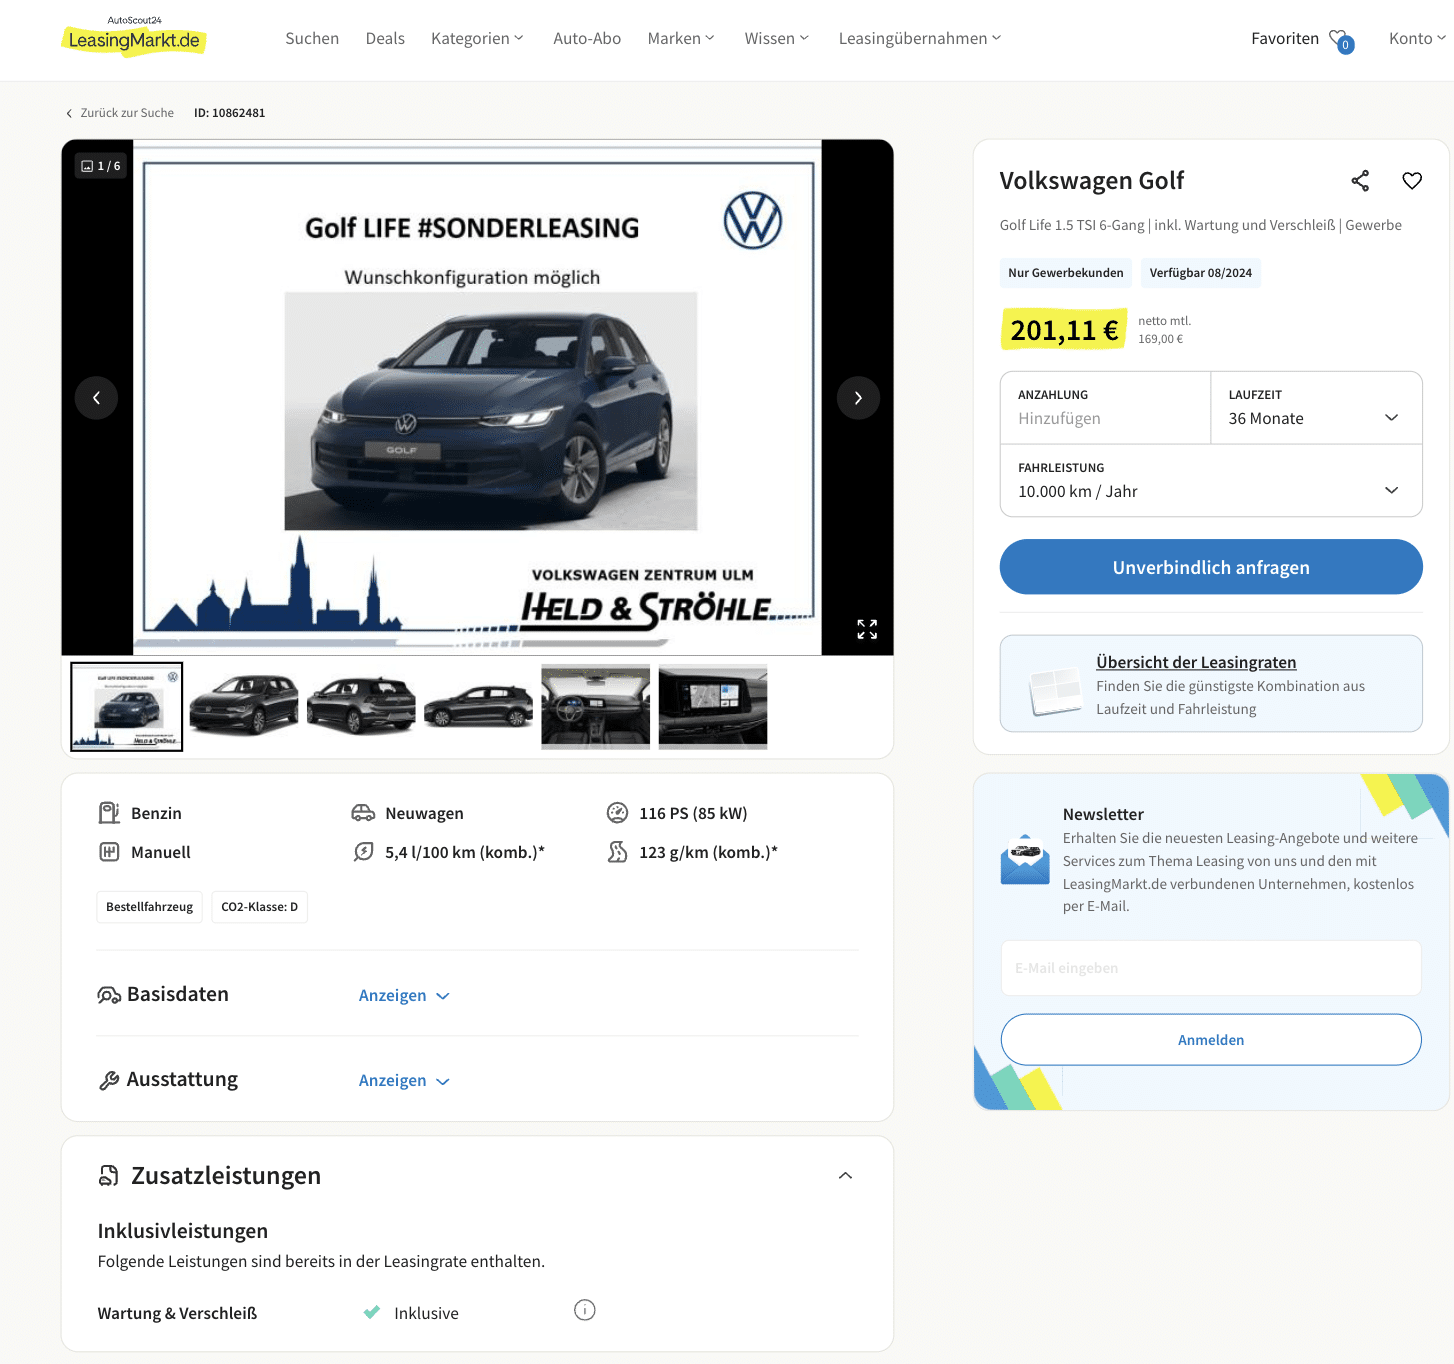Viewport: 1454px width, 1364px height.
Task: Click the Bestellfahrzeug tag
Action: coord(150,907)
